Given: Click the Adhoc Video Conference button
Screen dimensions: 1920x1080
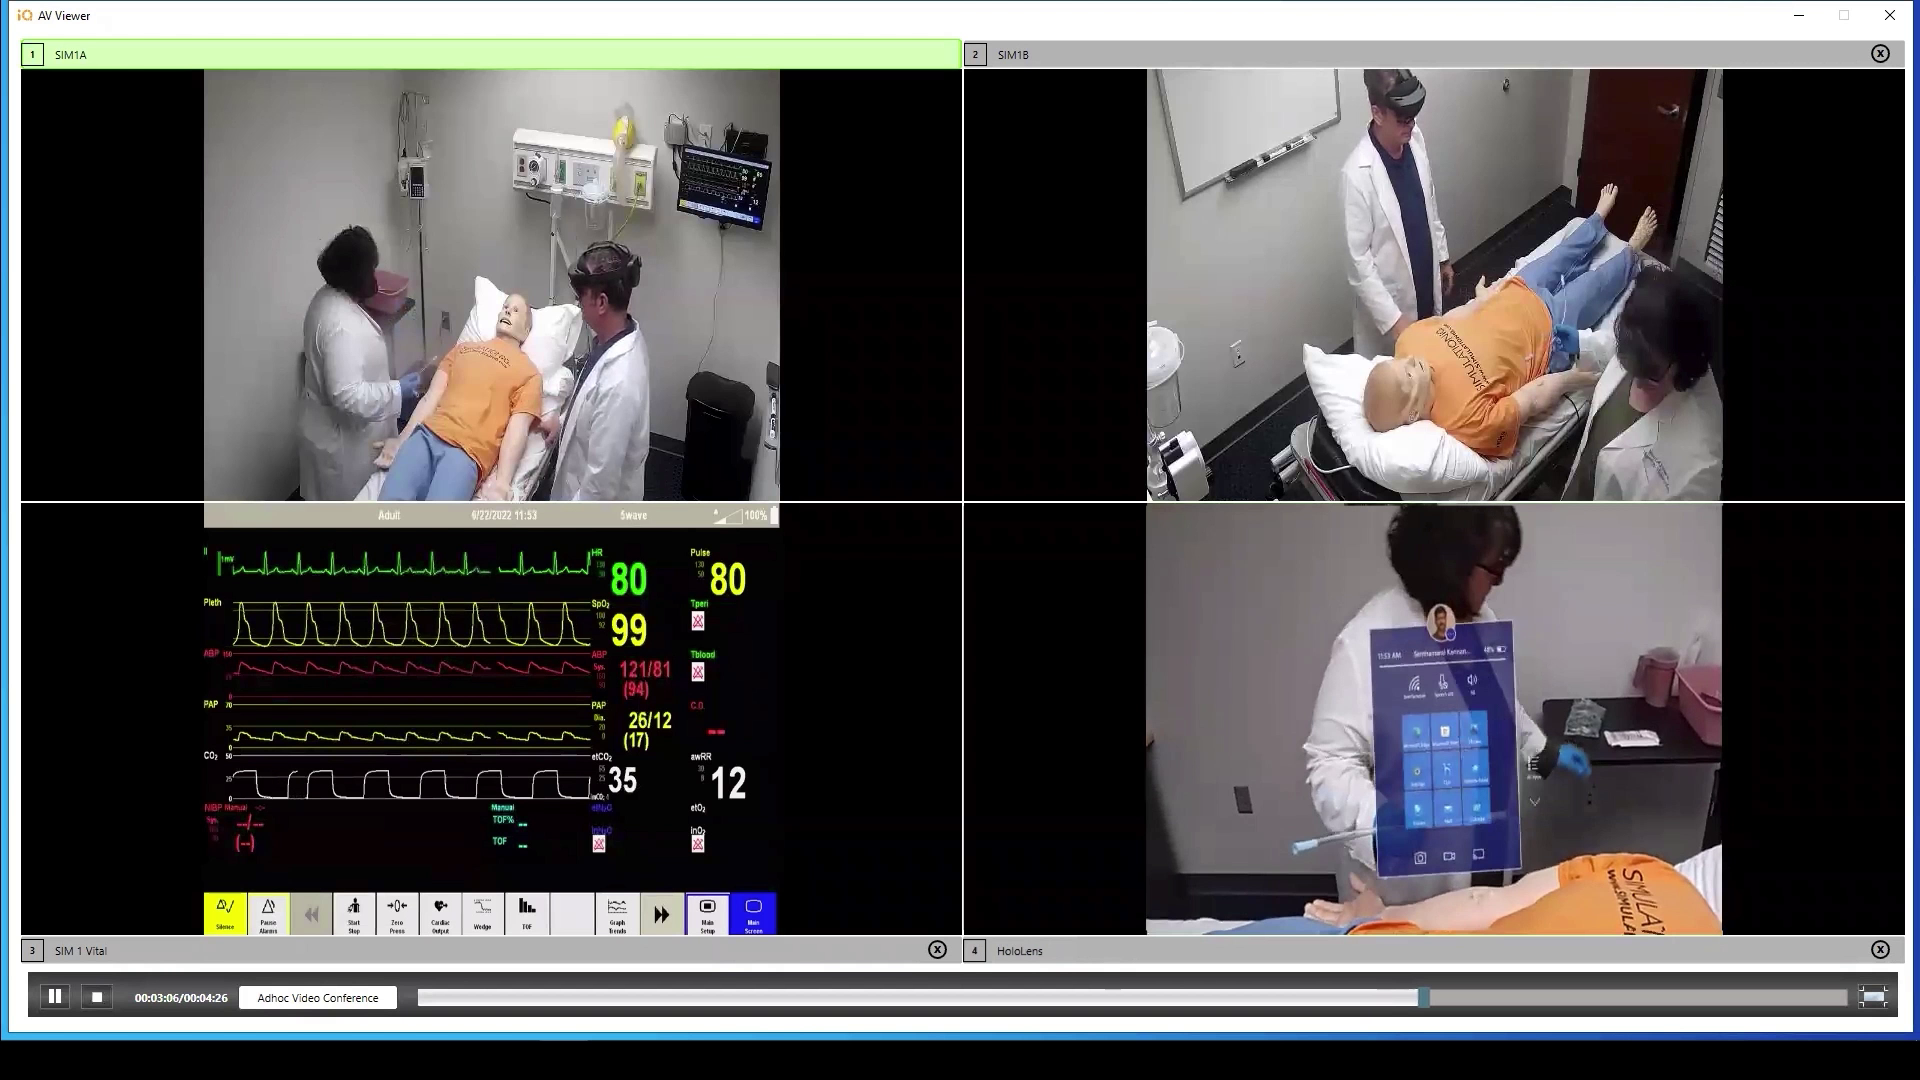Looking at the screenshot, I should click(318, 998).
